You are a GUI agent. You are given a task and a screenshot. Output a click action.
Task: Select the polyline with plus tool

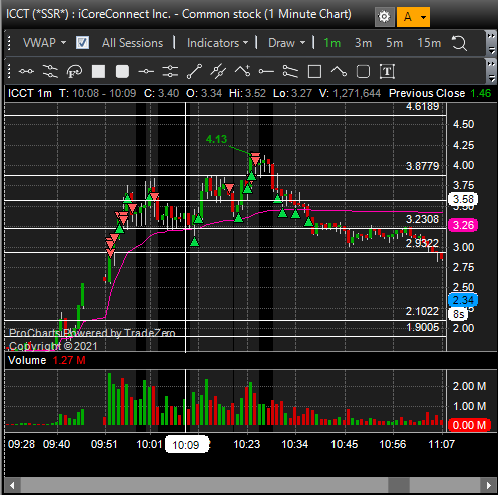click(242, 71)
